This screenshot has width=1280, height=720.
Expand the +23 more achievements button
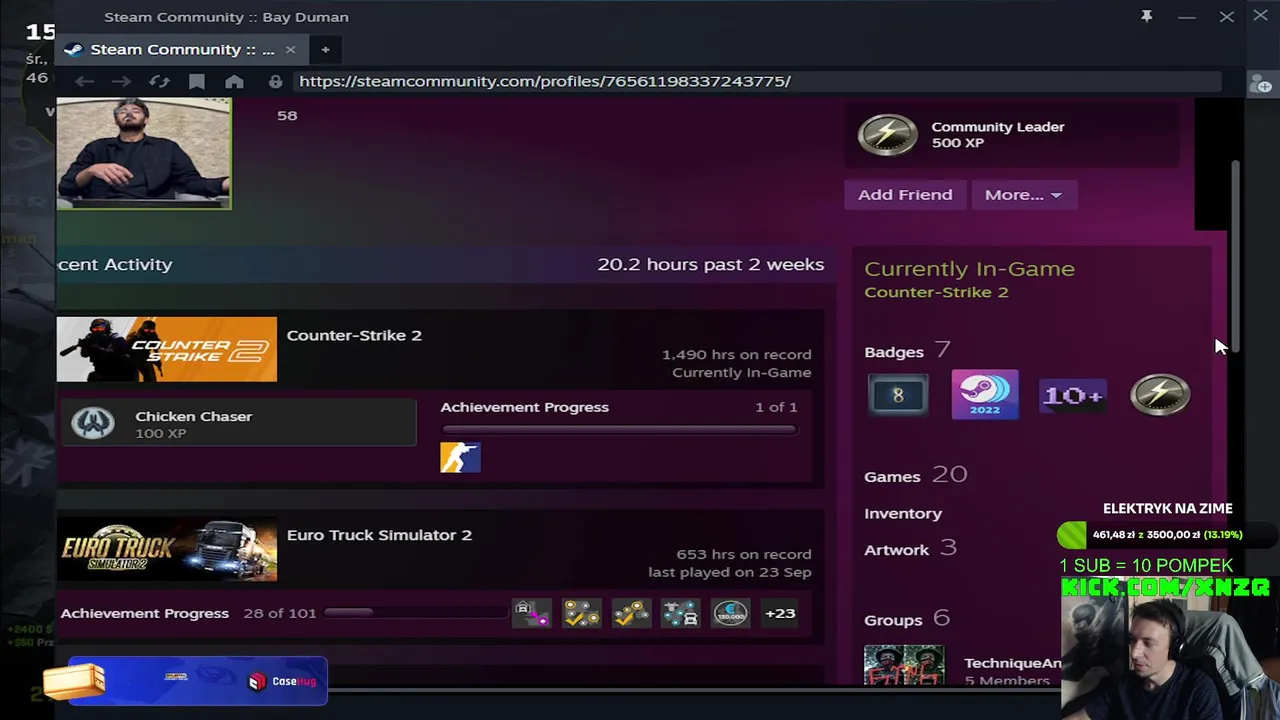780,613
